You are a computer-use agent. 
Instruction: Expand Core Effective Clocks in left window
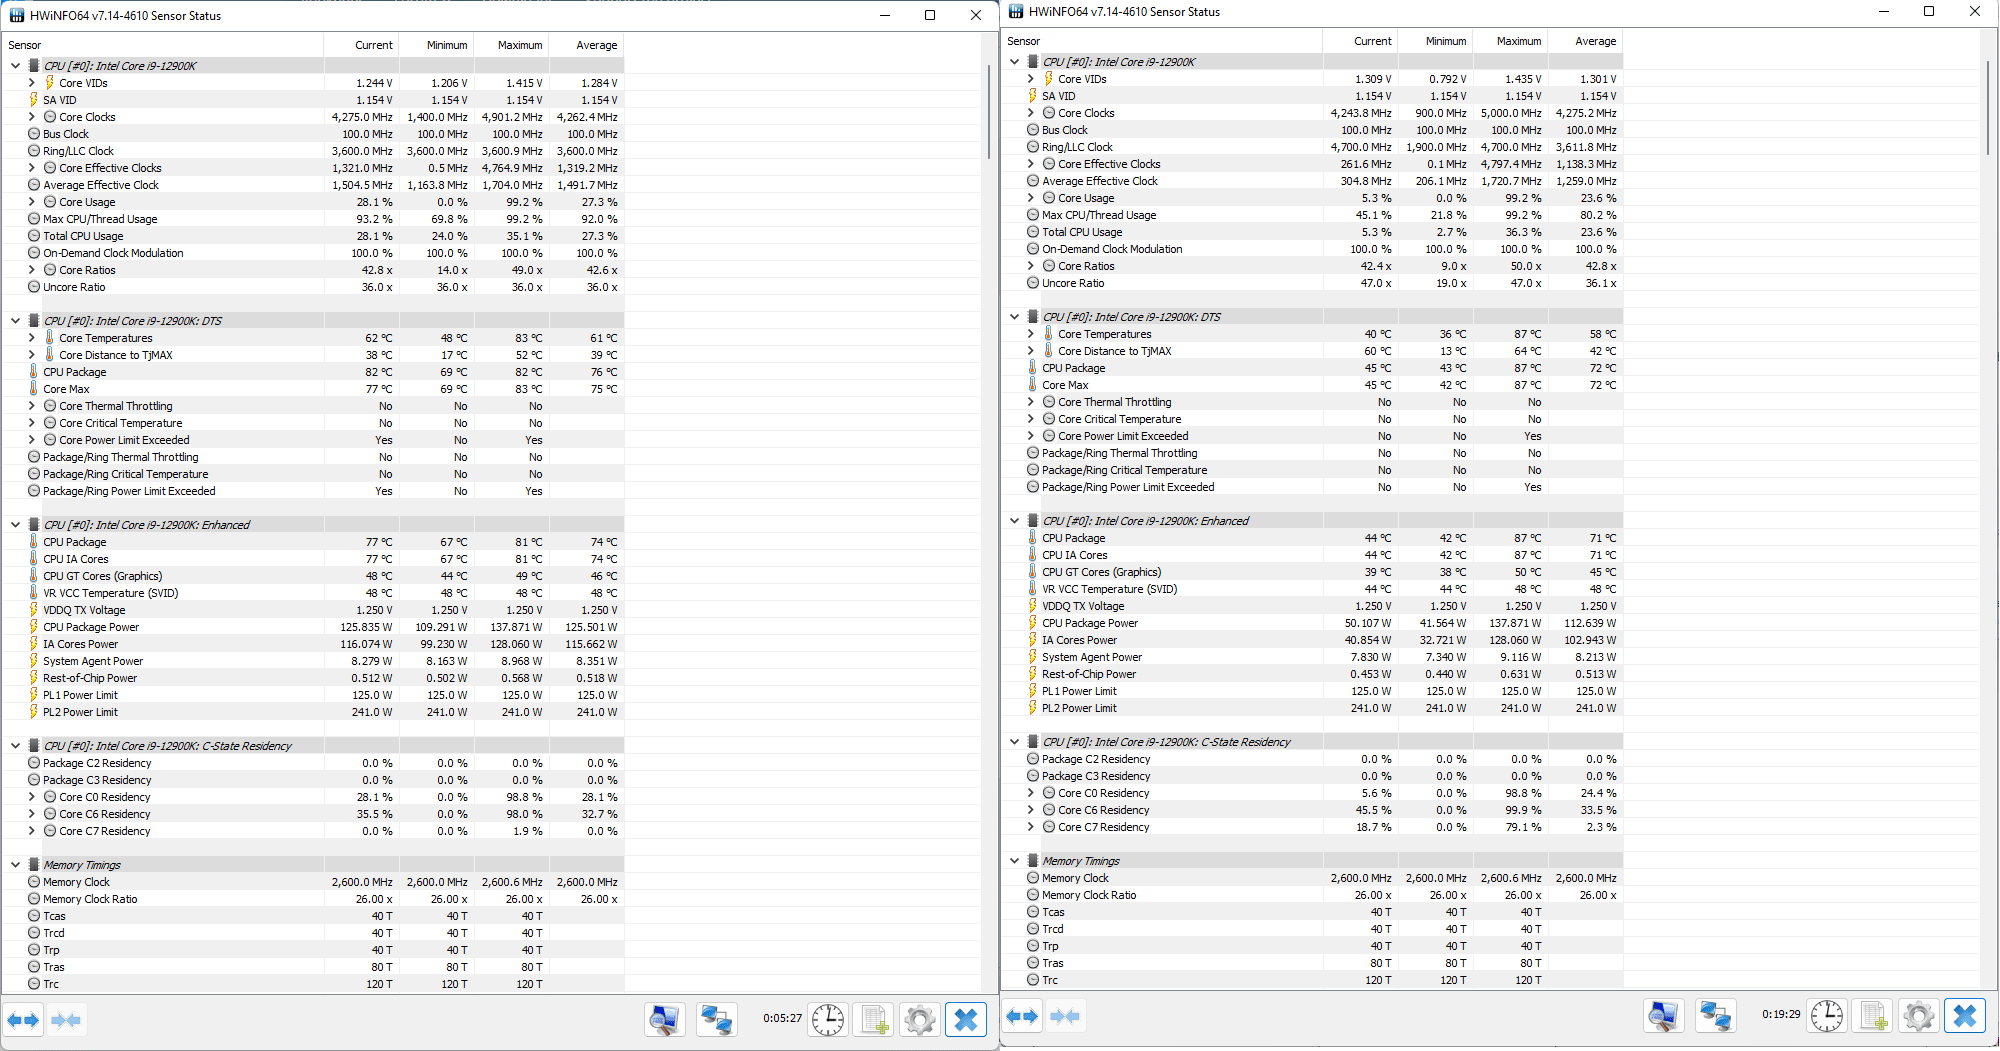(32, 168)
